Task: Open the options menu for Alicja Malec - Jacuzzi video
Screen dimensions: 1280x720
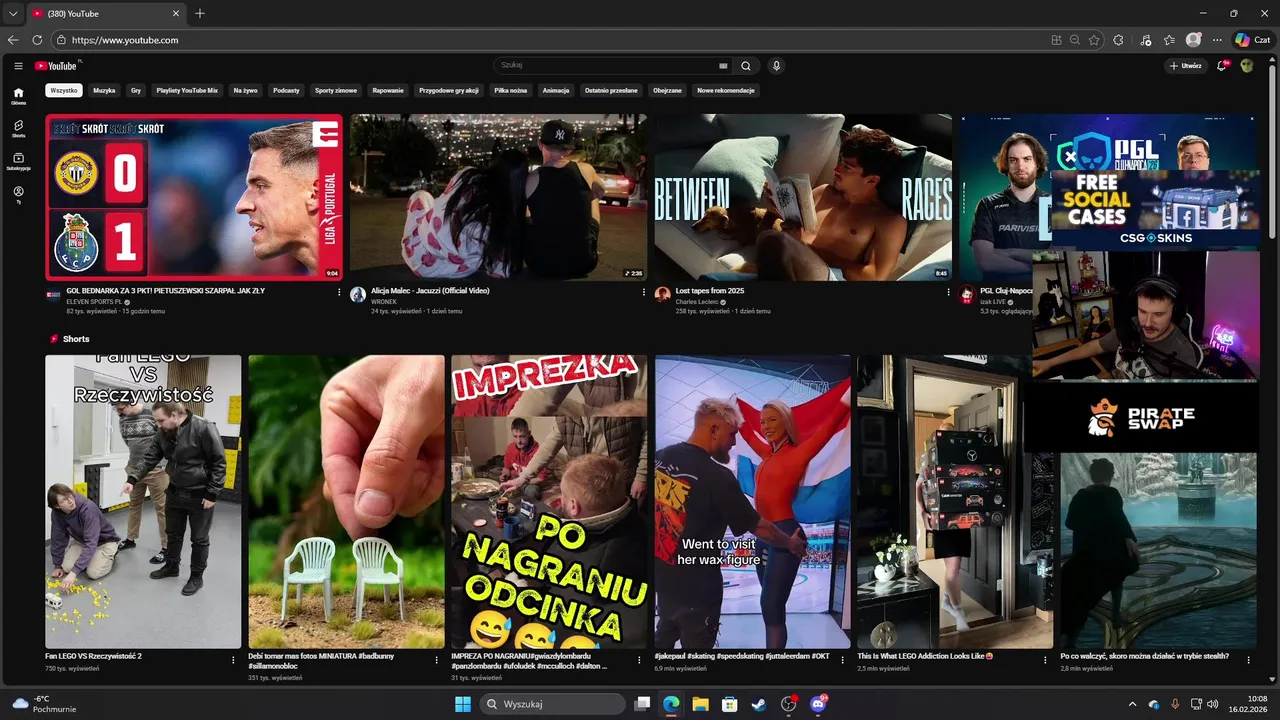Action: pyautogui.click(x=643, y=292)
